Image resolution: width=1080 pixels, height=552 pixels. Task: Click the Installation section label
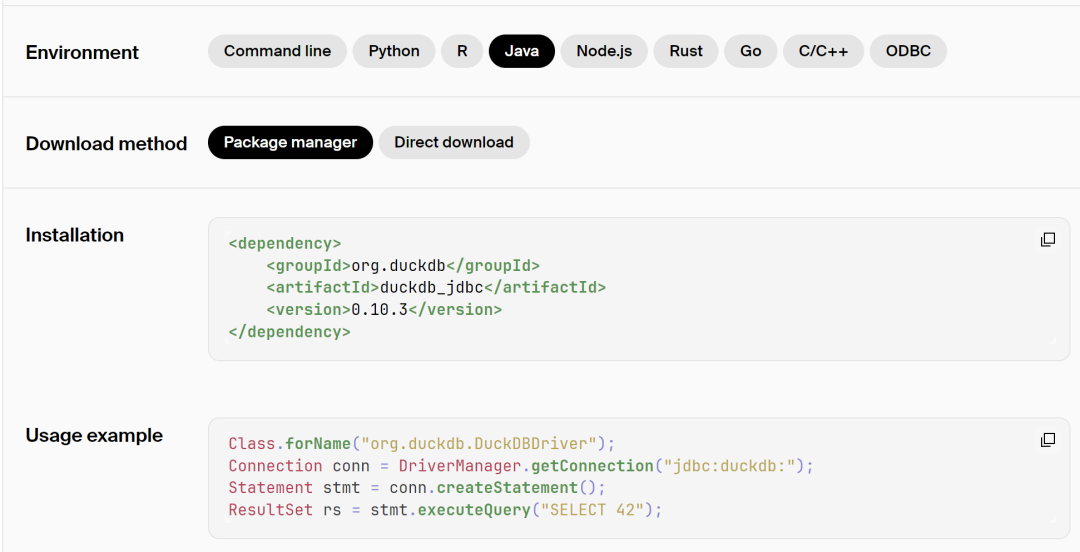coord(74,235)
